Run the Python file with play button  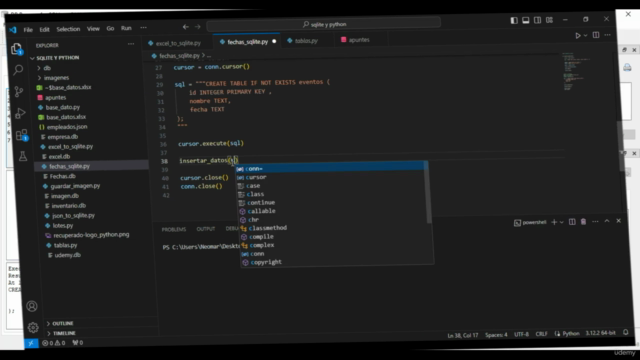578,36
